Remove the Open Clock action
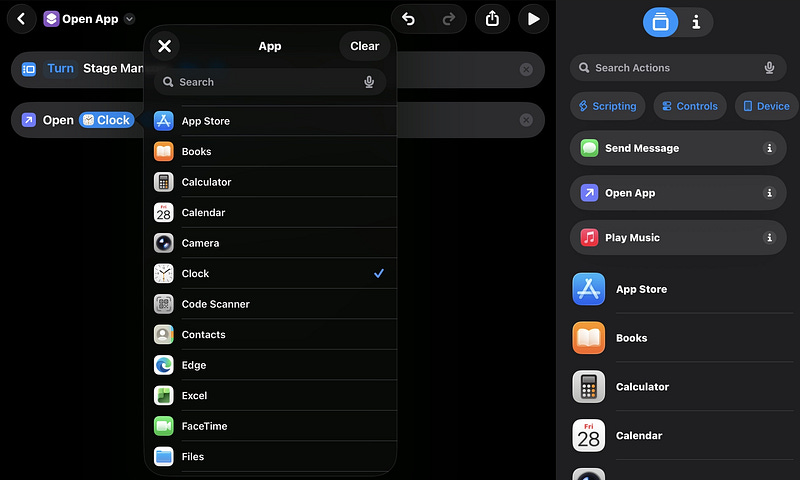Screen dimensions: 800x480 pos(526,120)
